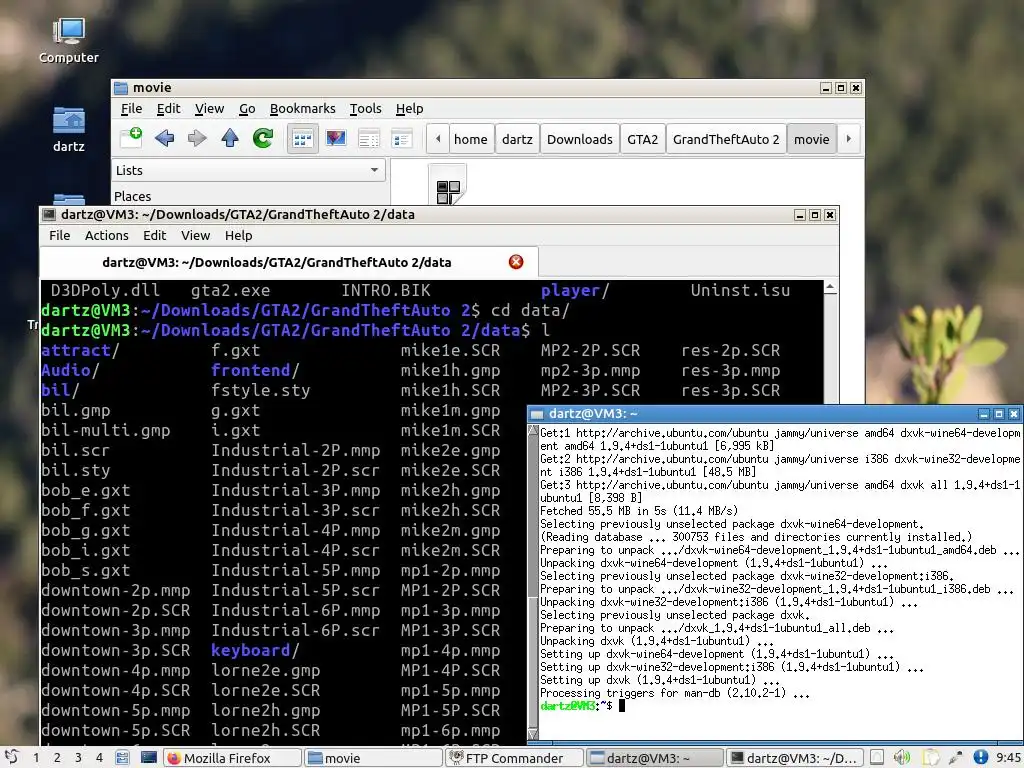Switch to dartz@VM3: ~/D... taskbar entry

point(795,758)
